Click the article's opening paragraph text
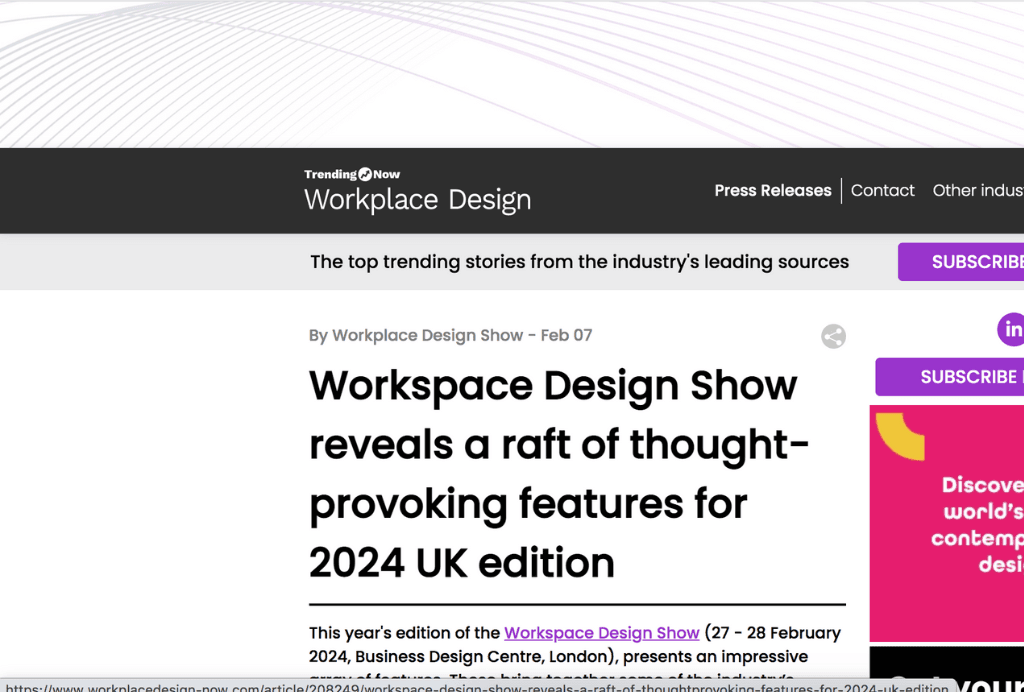The image size is (1024, 692). [x=575, y=656]
